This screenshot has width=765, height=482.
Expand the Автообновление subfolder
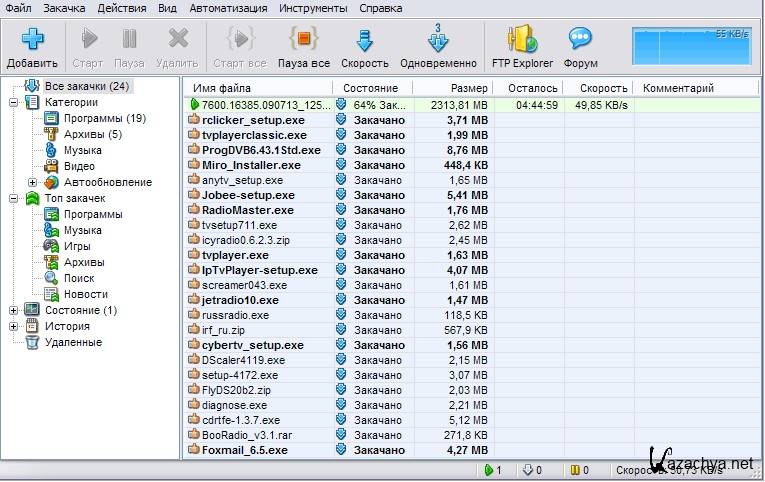(x=33, y=182)
